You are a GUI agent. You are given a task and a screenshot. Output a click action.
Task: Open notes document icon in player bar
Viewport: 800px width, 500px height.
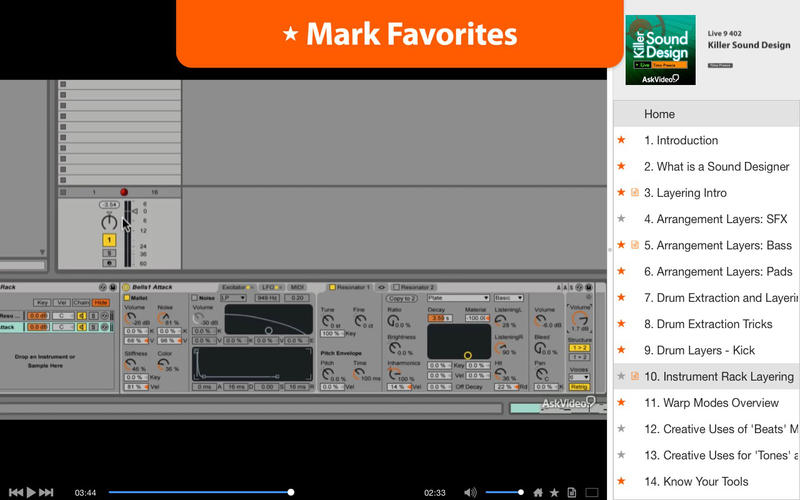click(571, 492)
